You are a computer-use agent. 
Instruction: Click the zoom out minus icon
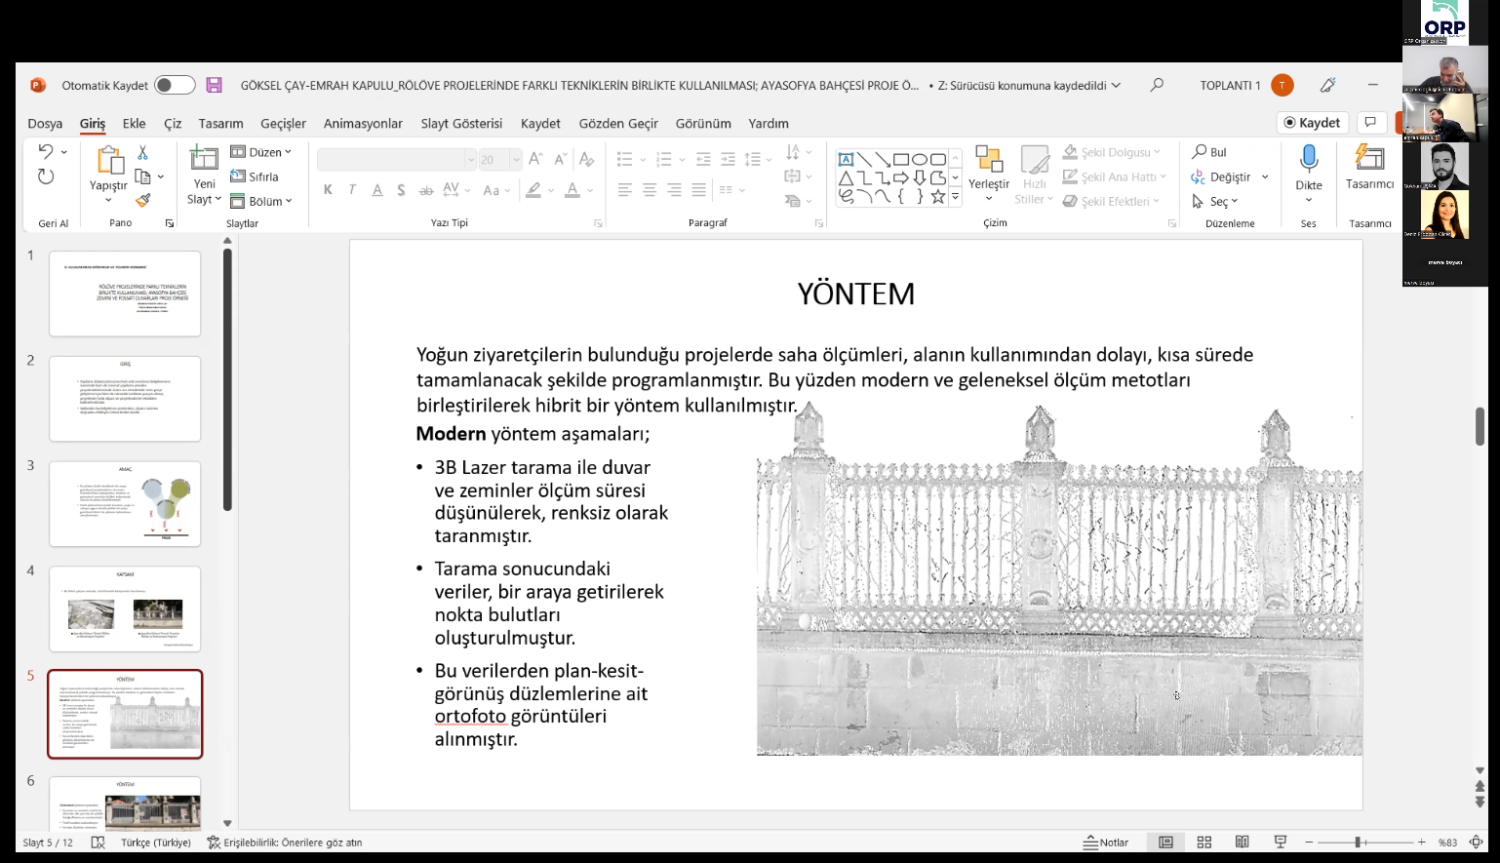(x=1309, y=842)
